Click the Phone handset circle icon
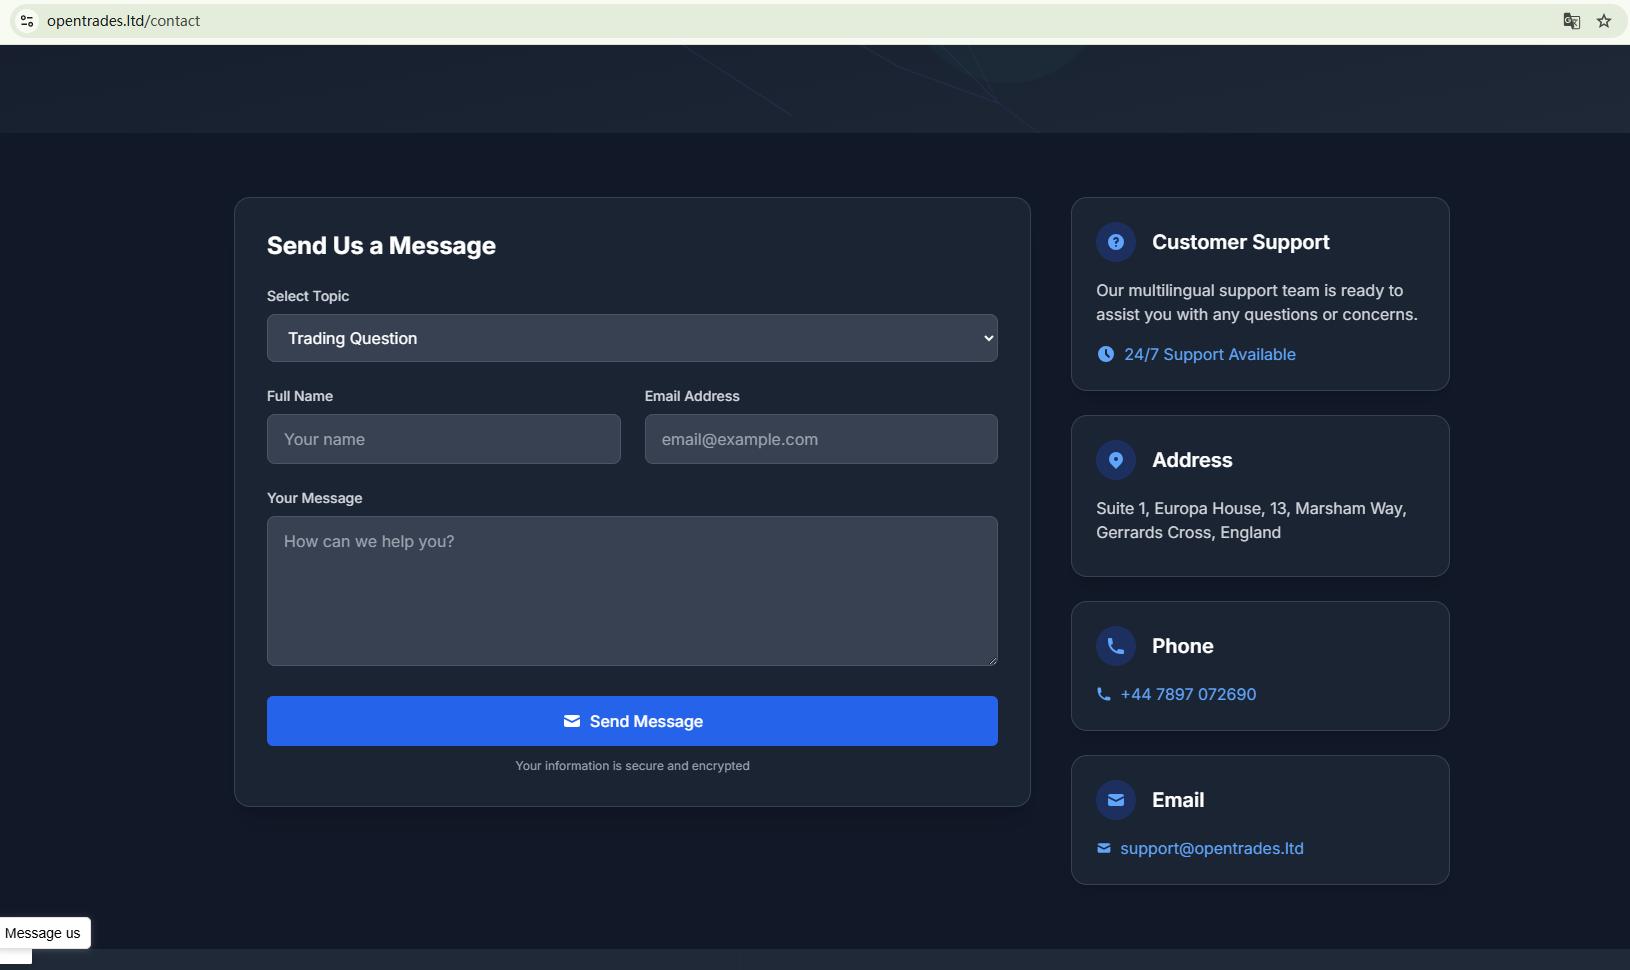This screenshot has height=970, width=1630. coord(1115,646)
